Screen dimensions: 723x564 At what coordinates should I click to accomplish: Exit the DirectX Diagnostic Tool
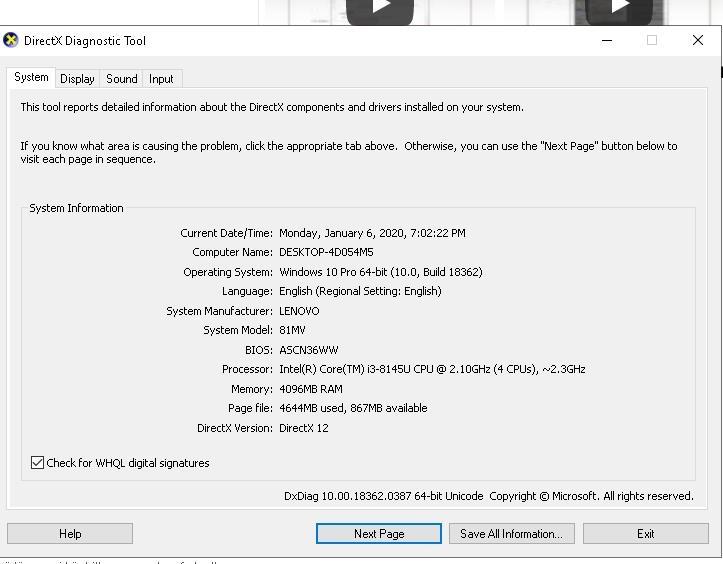point(646,534)
